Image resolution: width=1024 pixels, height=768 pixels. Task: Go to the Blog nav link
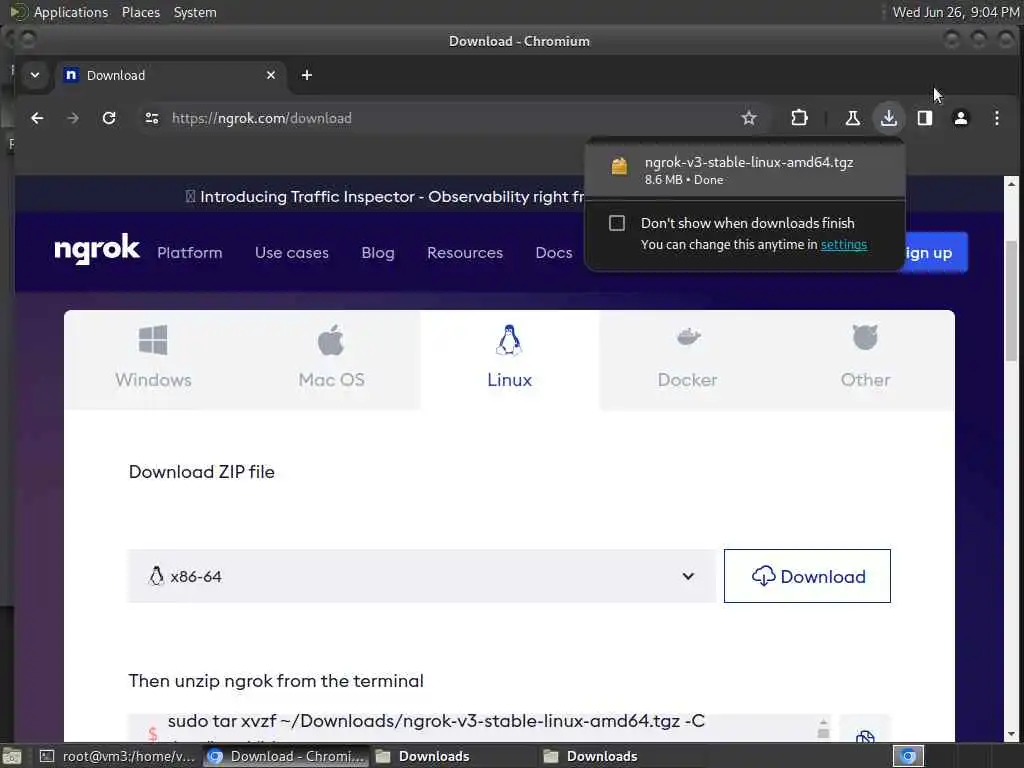(378, 253)
